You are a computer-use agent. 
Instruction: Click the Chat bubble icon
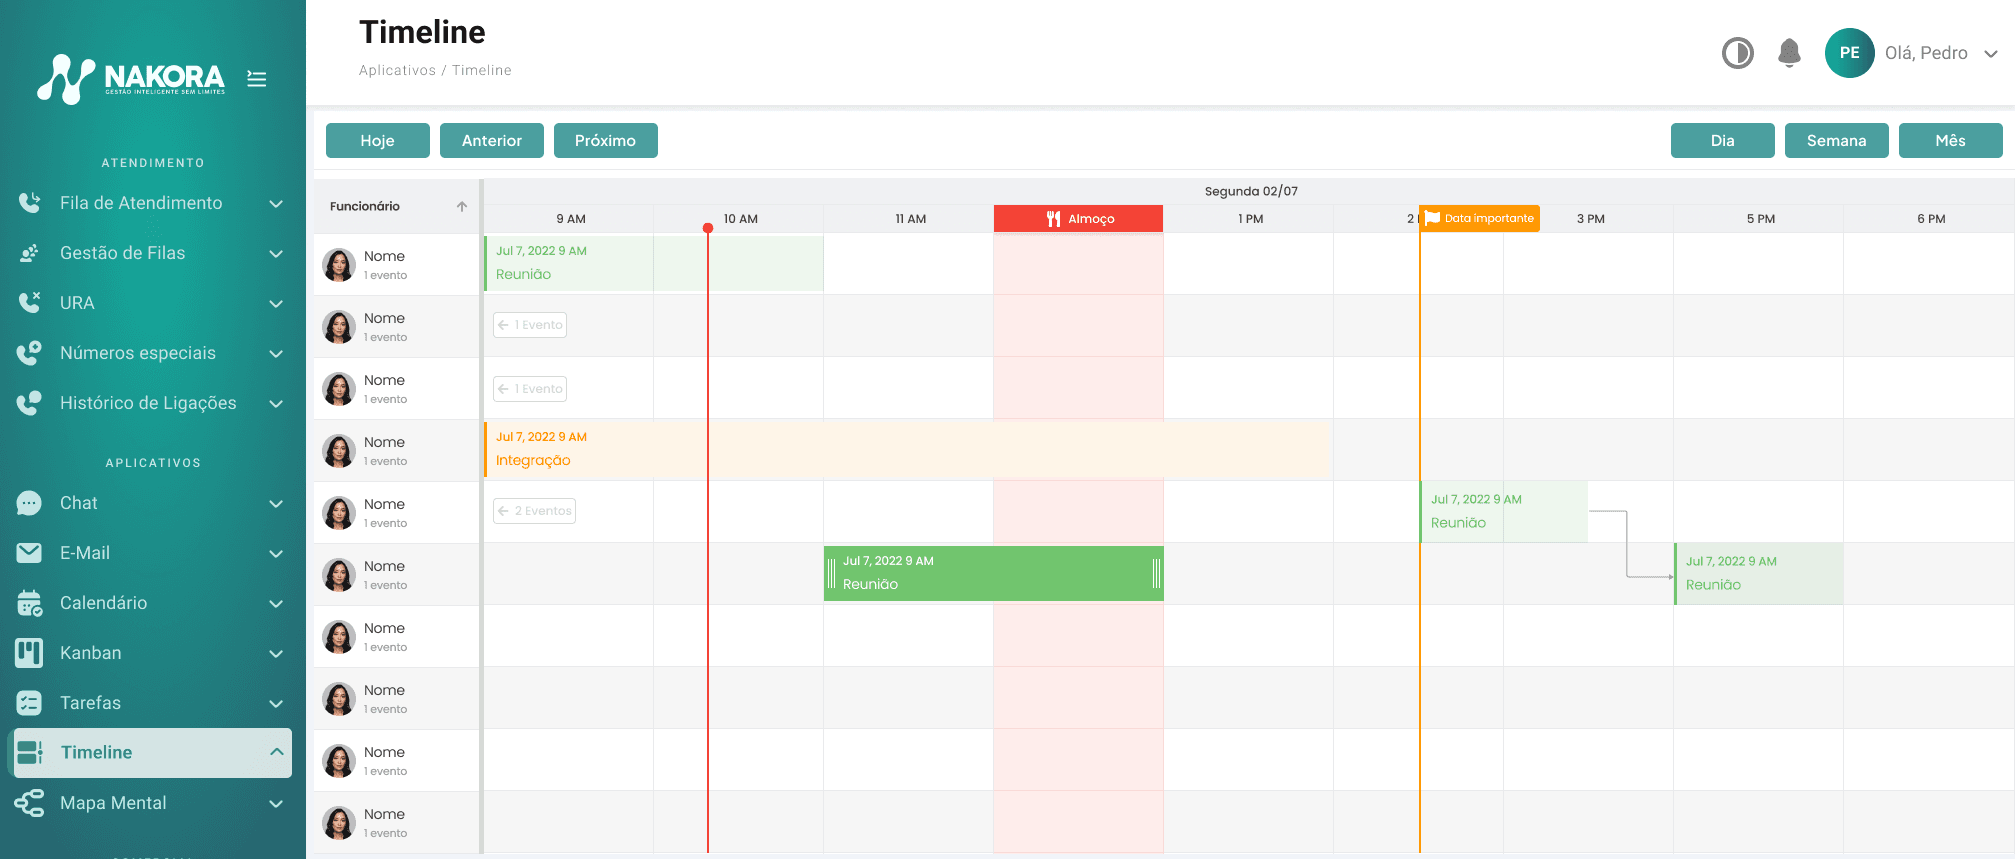pos(30,503)
